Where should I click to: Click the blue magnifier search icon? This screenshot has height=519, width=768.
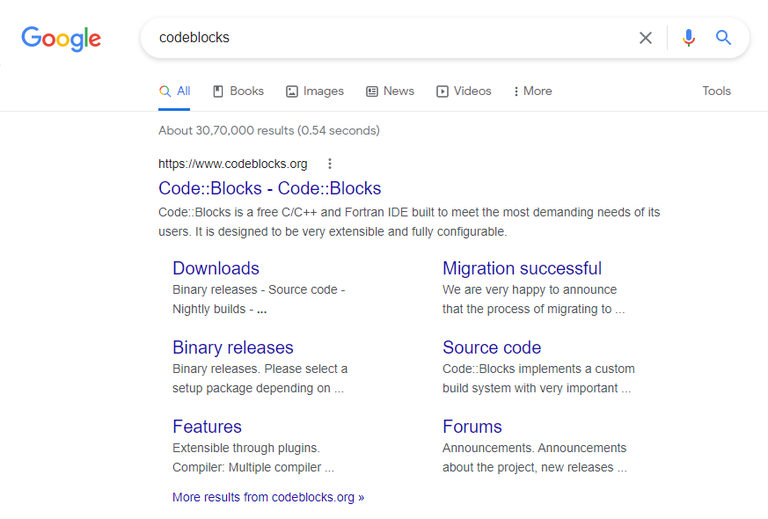point(724,38)
